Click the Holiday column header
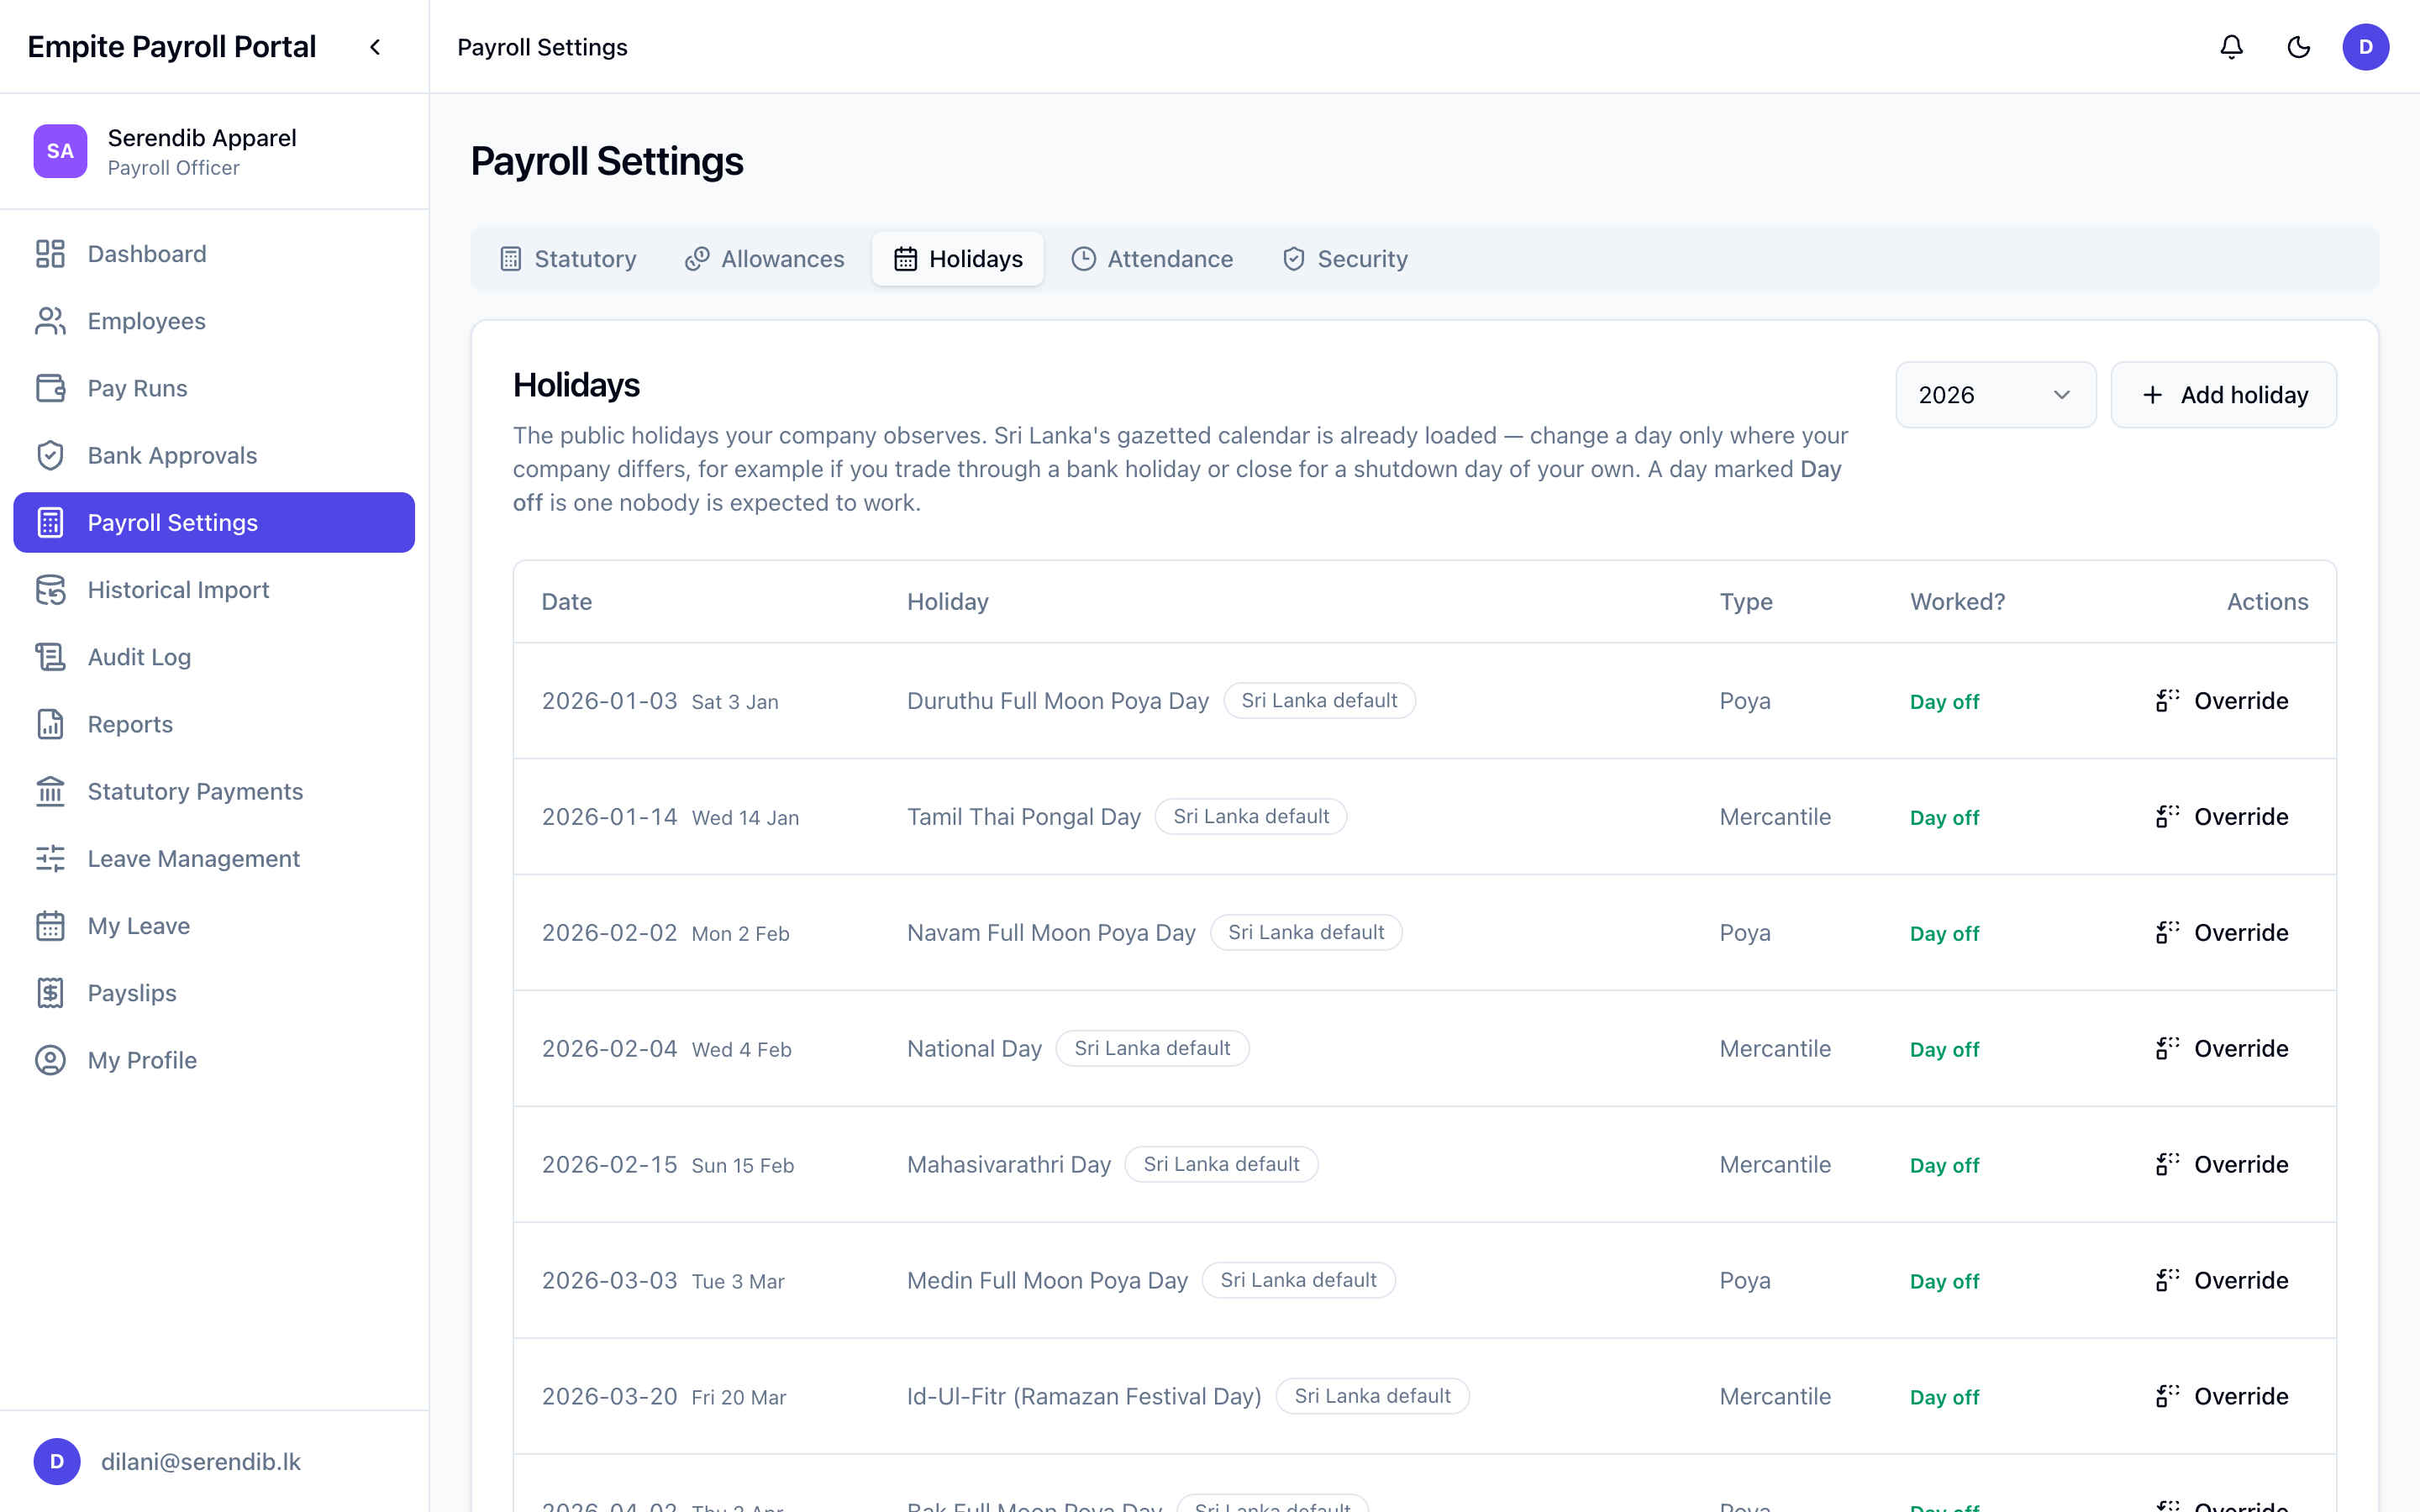Image resolution: width=2420 pixels, height=1512 pixels. [x=947, y=602]
